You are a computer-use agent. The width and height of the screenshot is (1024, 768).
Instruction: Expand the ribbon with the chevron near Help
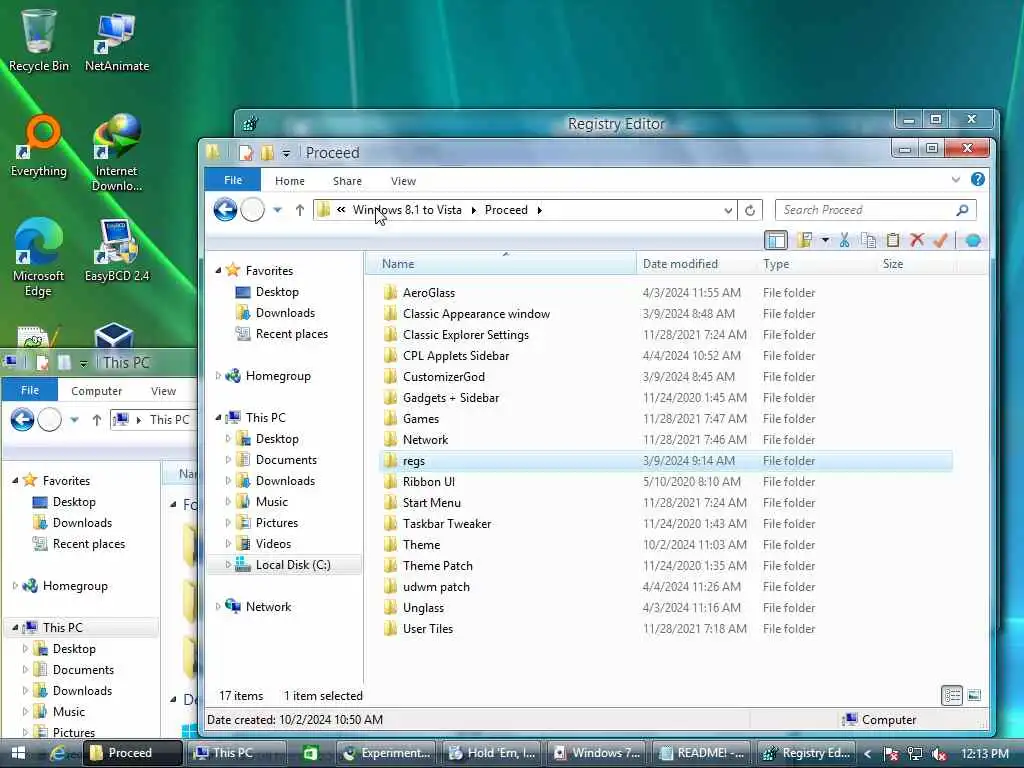pyautogui.click(x=956, y=180)
